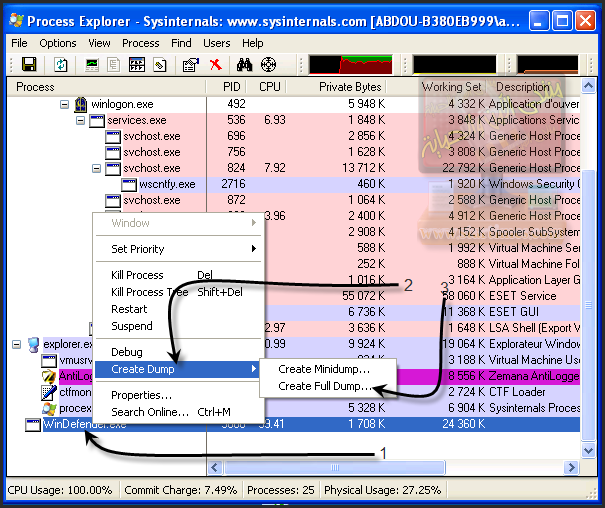Open the Users menu
605x508 pixels.
pyautogui.click(x=217, y=43)
